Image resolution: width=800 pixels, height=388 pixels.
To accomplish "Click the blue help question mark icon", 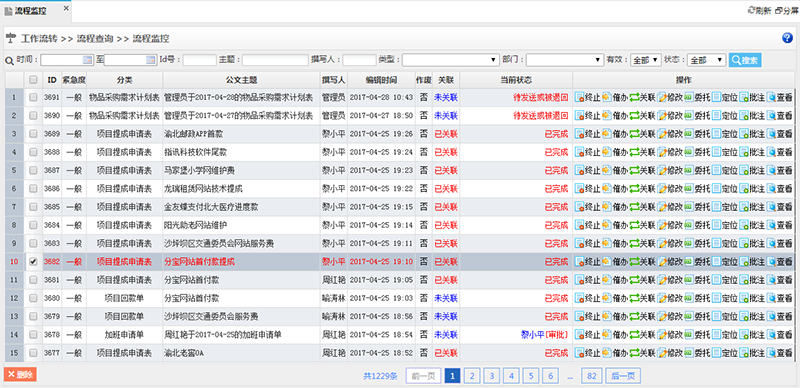I will (787, 38).
